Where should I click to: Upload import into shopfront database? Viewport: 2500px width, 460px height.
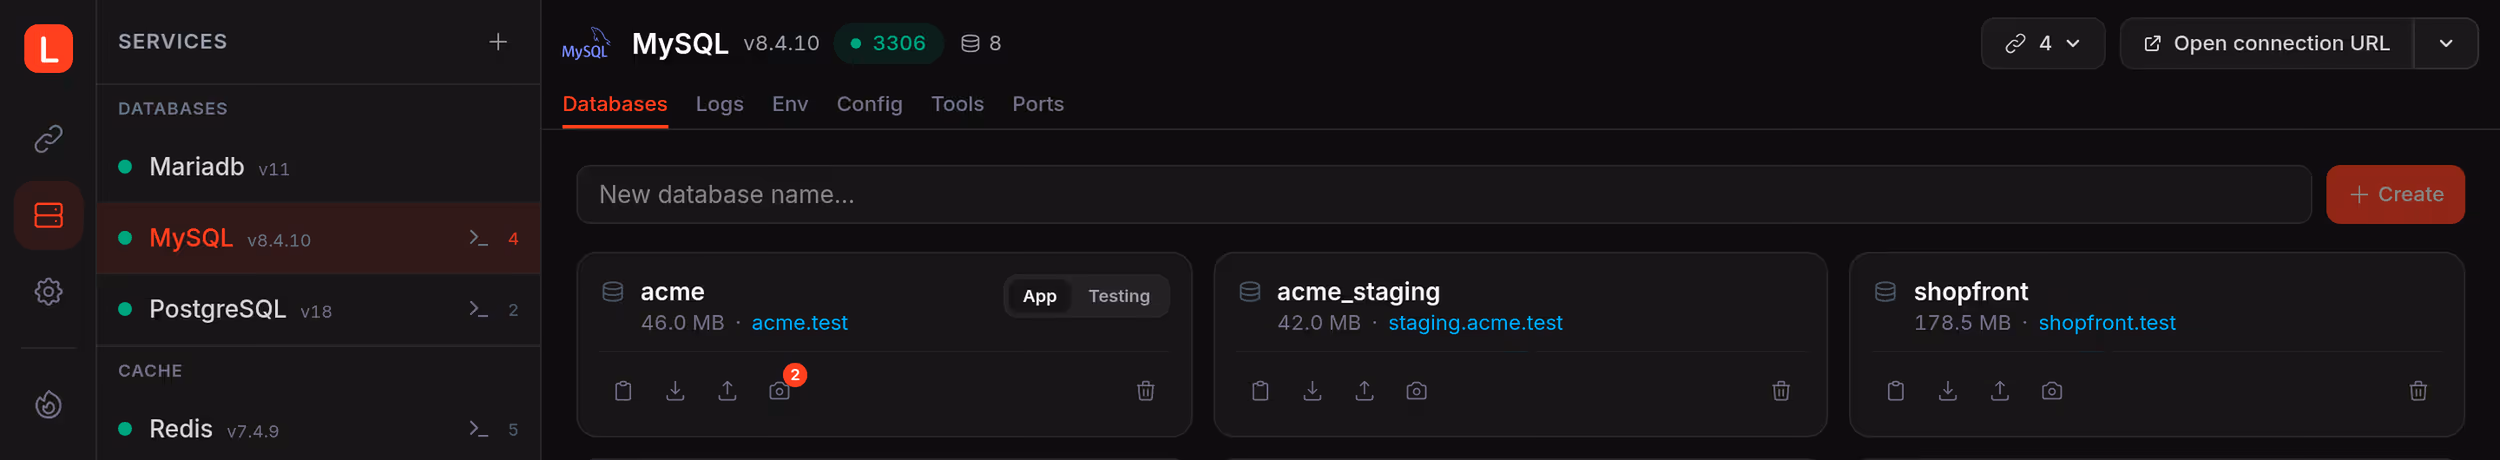pos(1999,390)
